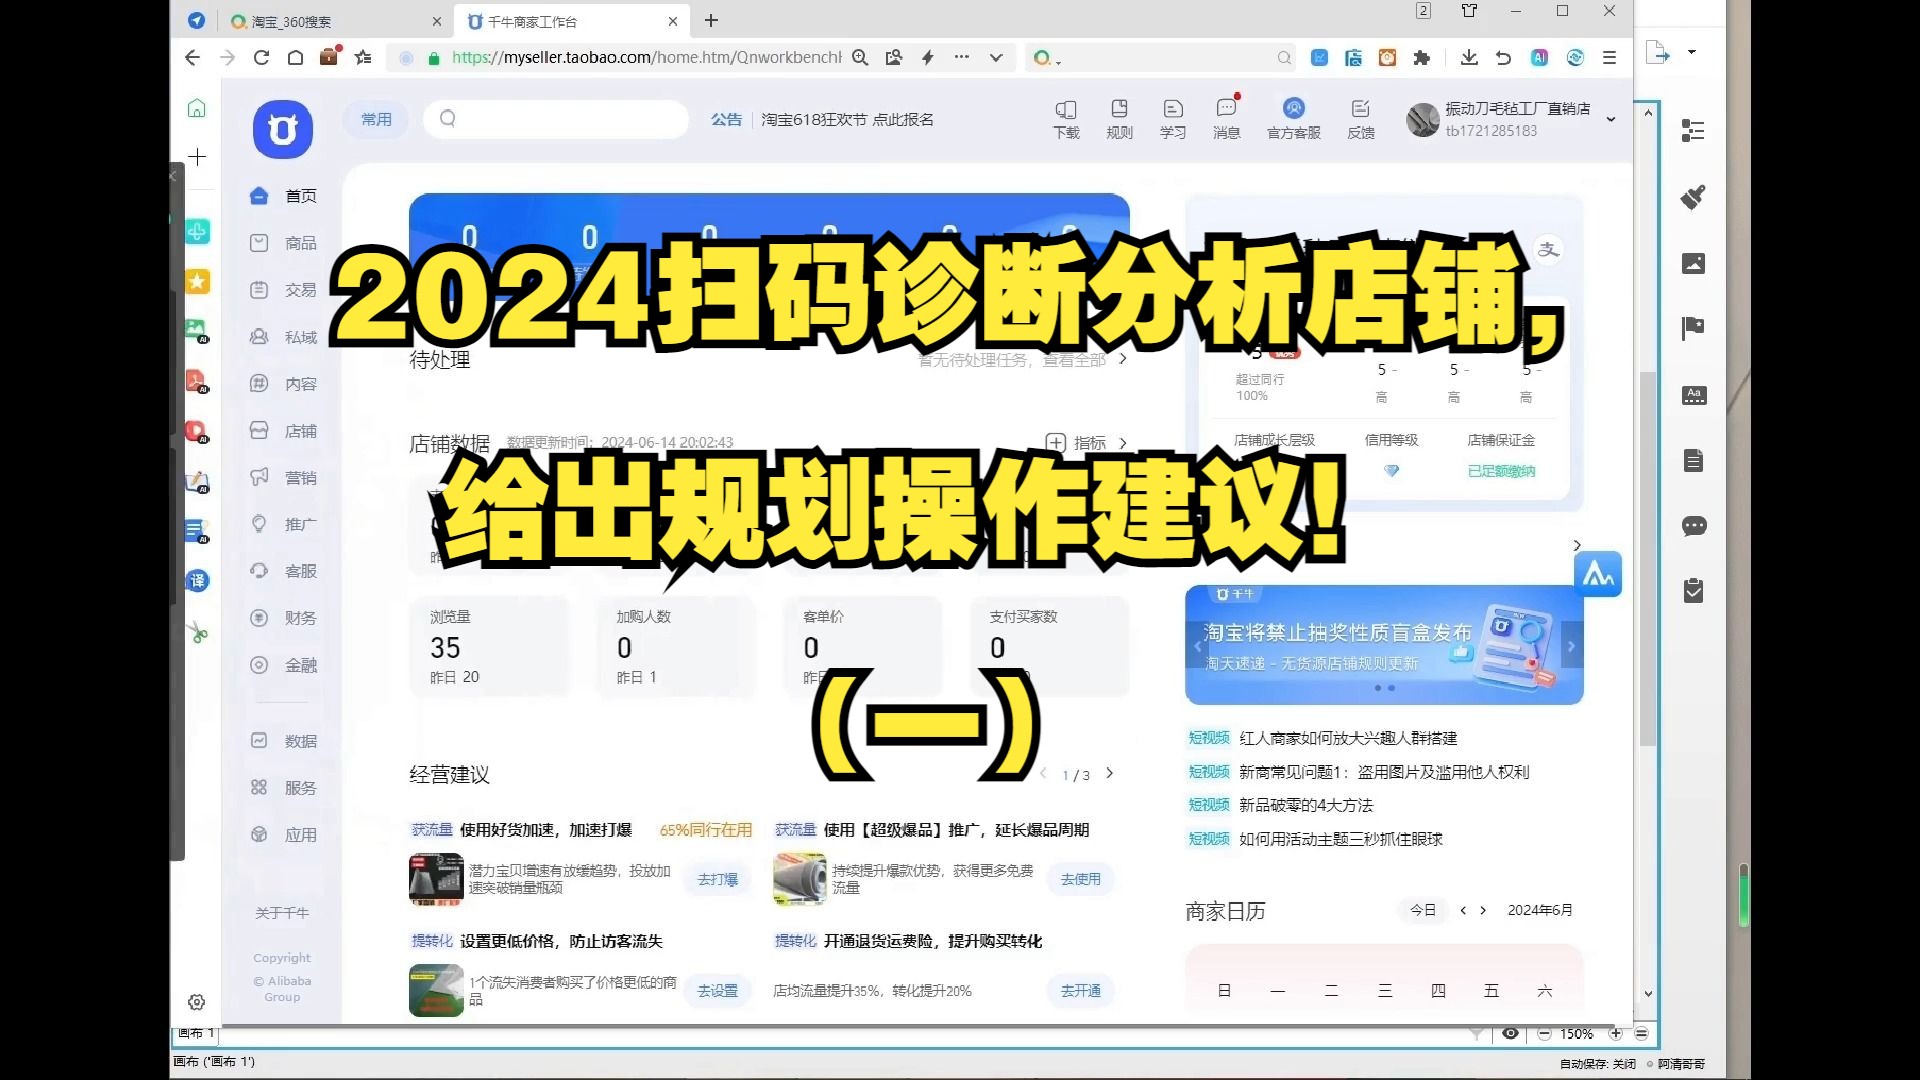
Task: Click zoom-in plus at 150% zoom
Action: (1615, 1034)
